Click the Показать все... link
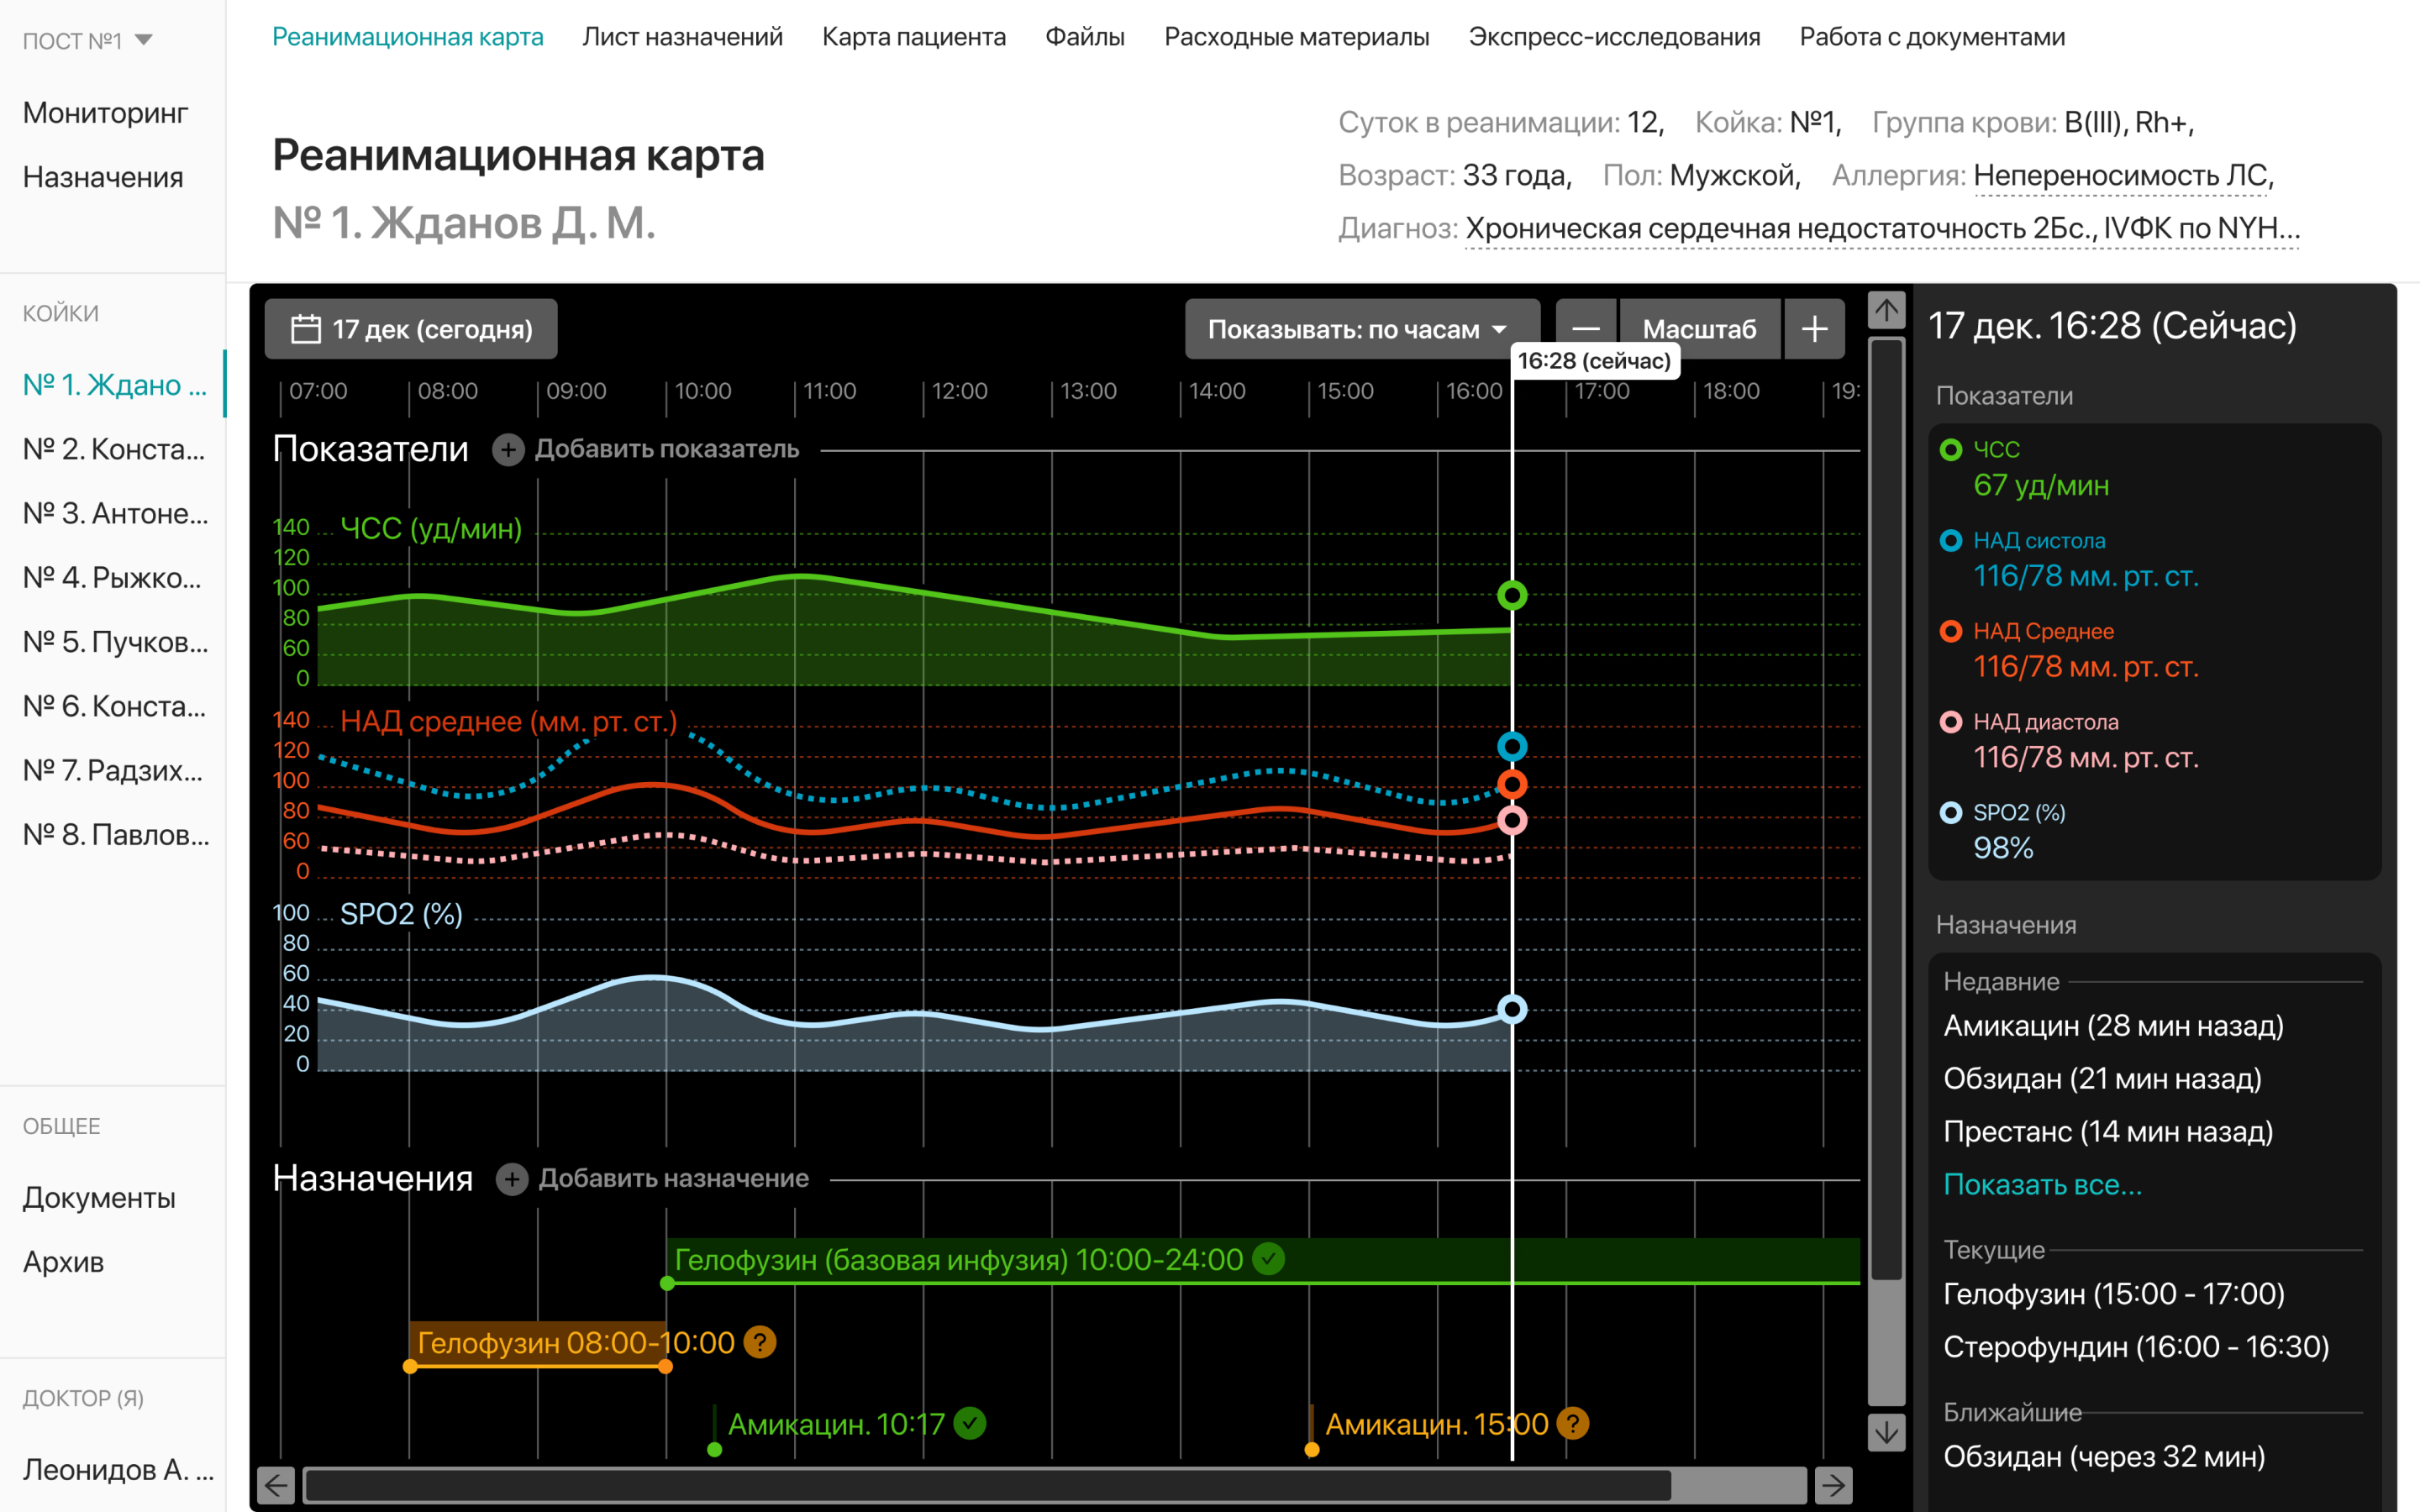Viewport: 2420px width, 1512px height. coord(2042,1184)
